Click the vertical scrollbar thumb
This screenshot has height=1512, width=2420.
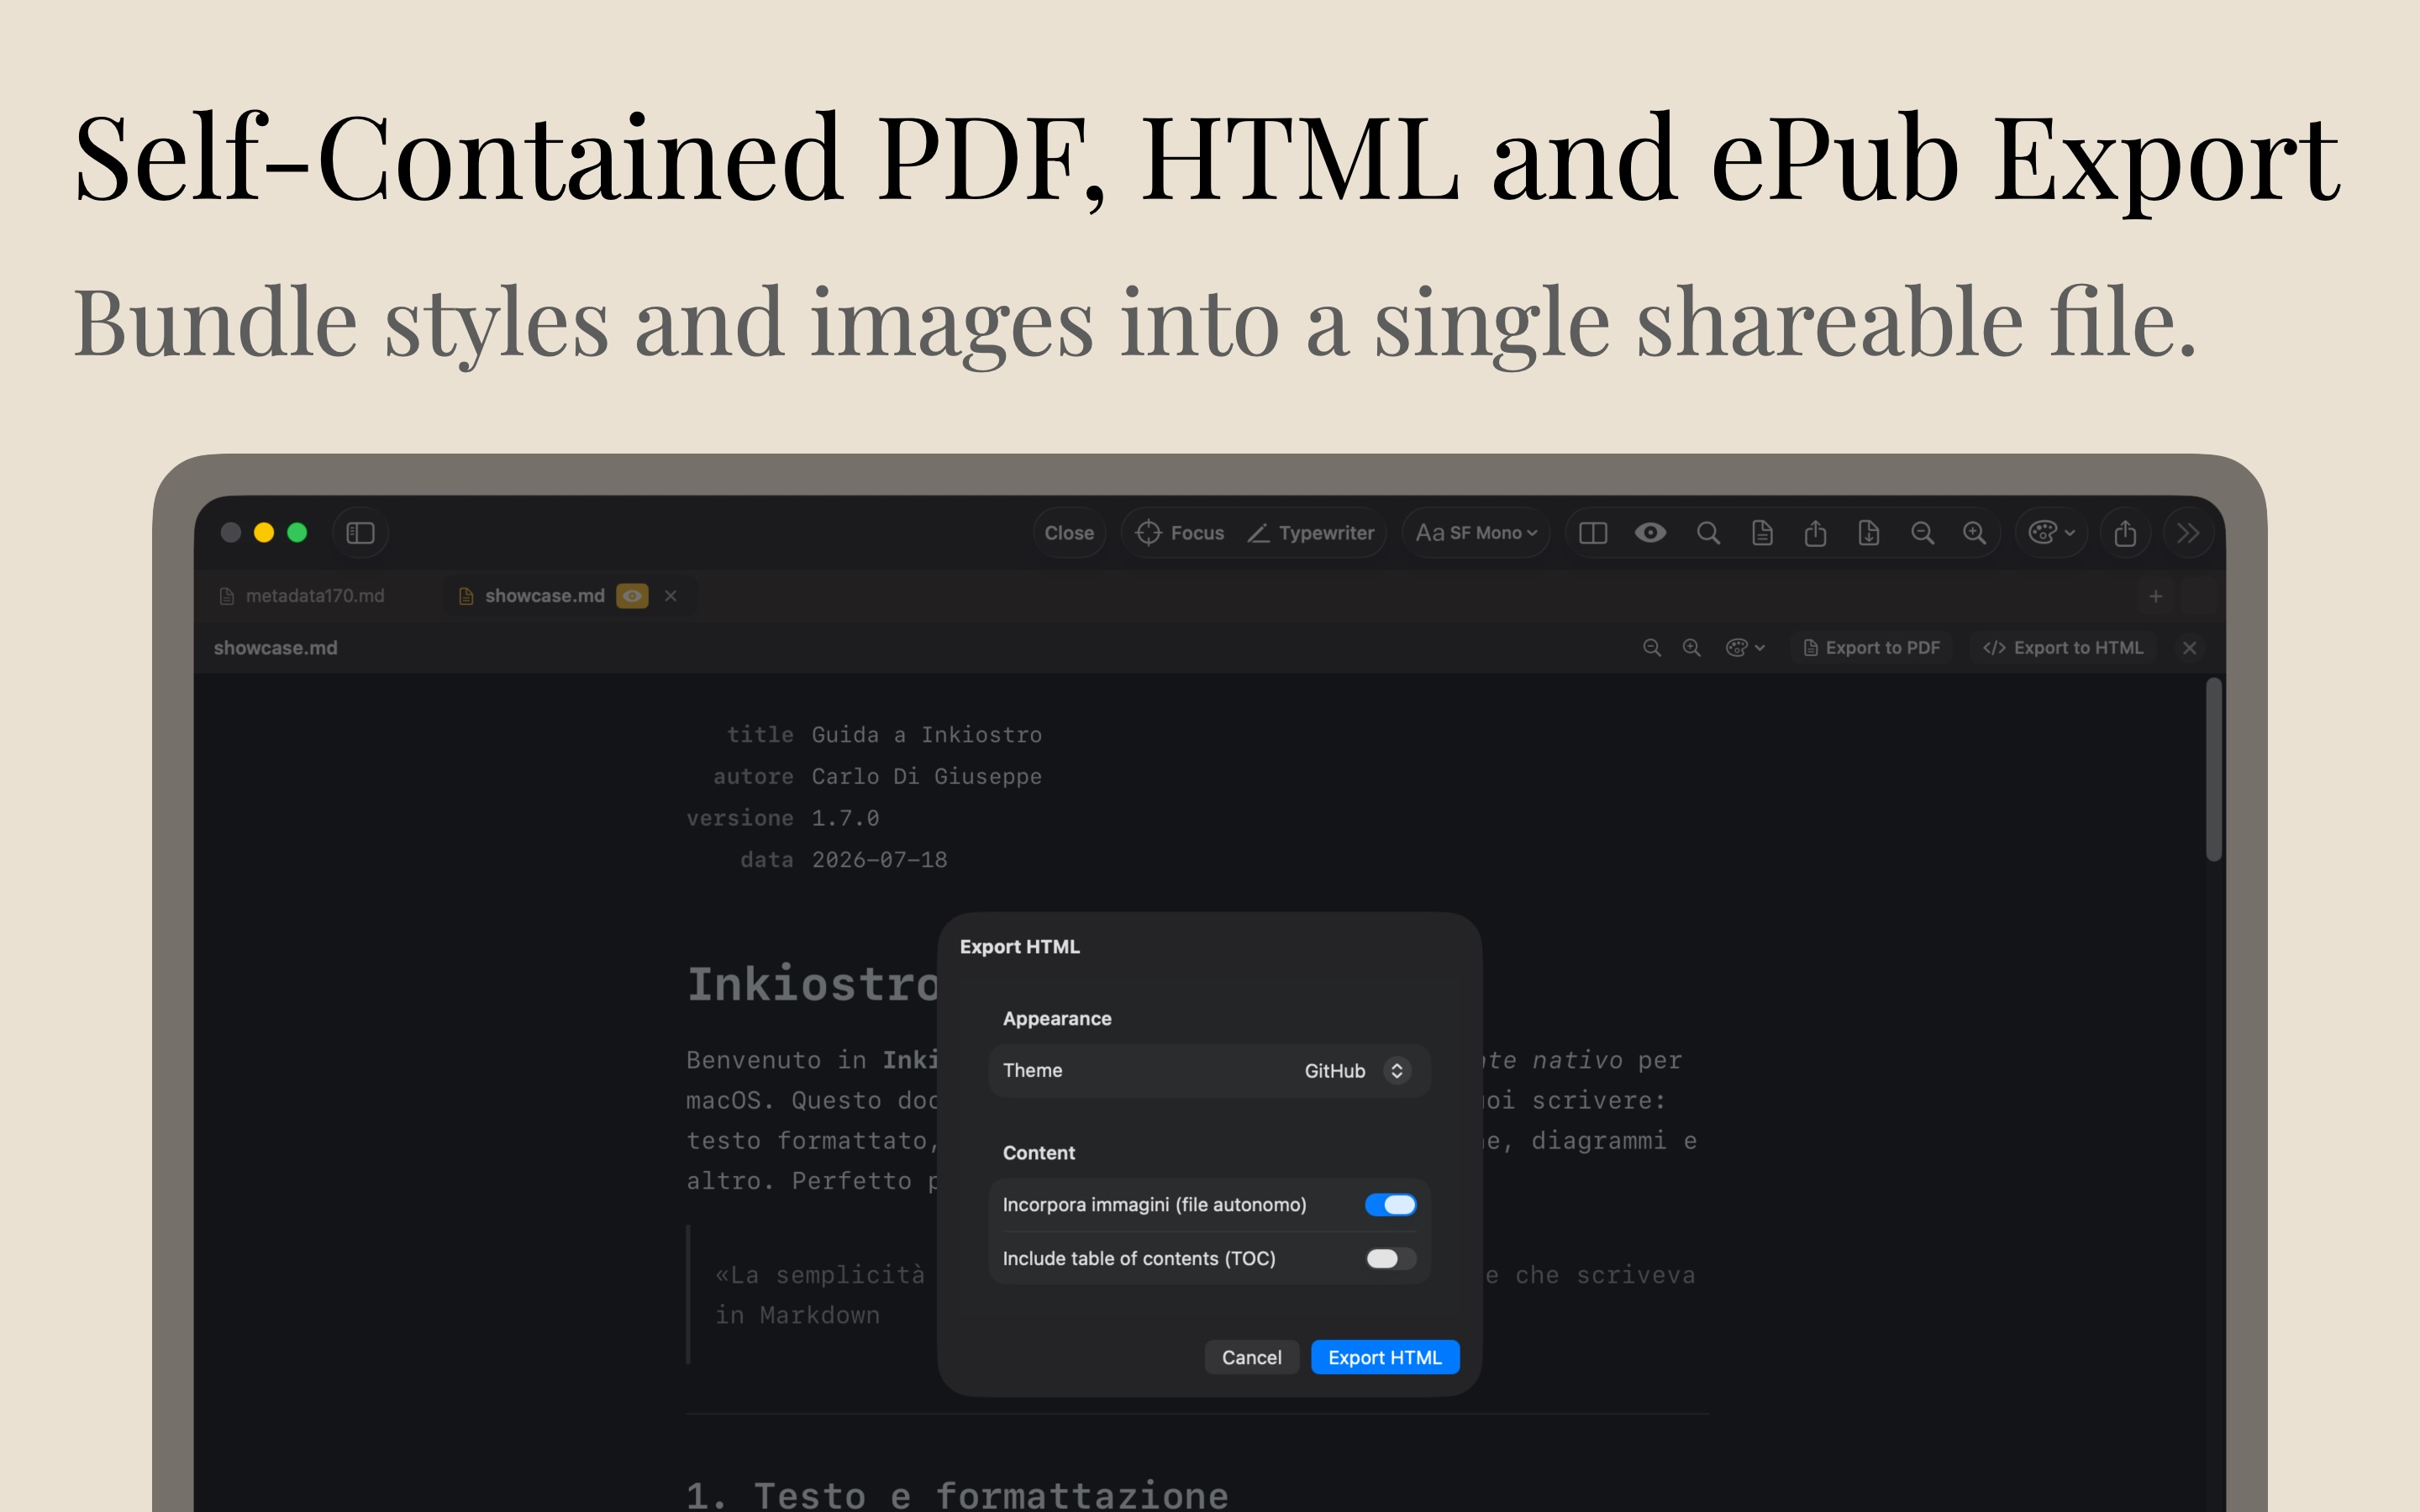tap(2214, 769)
